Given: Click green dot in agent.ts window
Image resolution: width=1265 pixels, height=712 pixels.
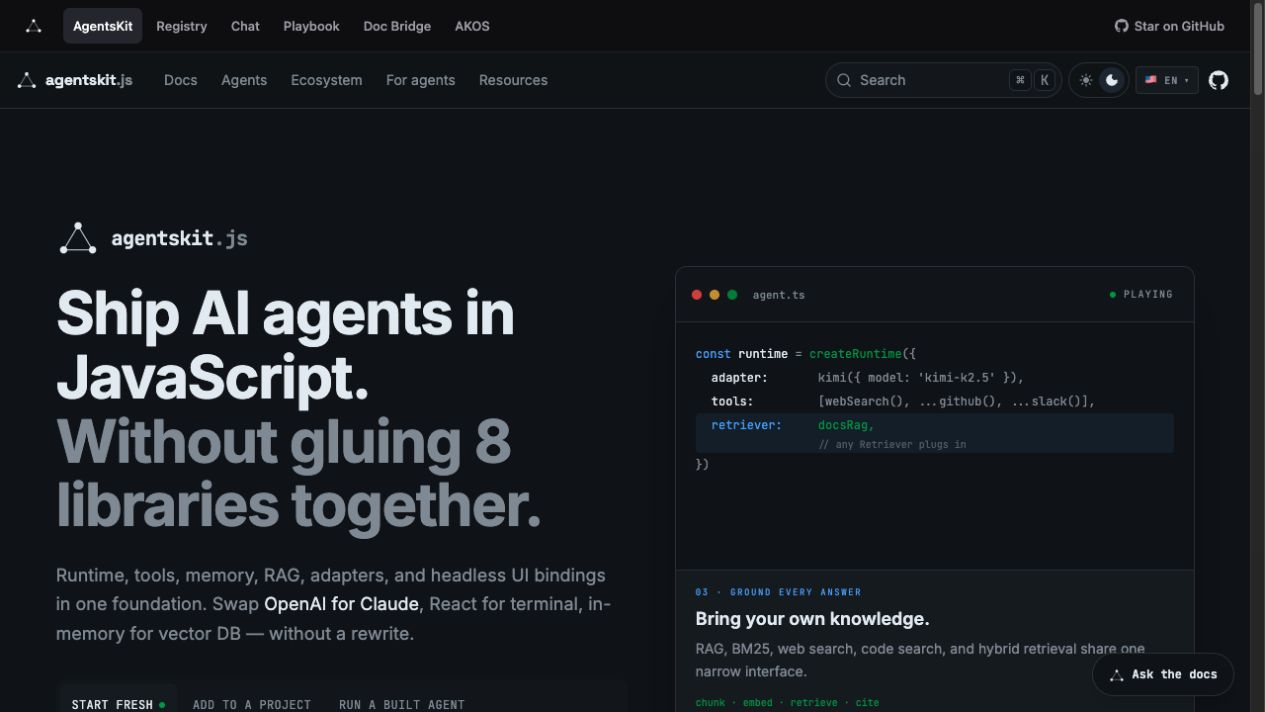Looking at the screenshot, I should pyautogui.click(x=732, y=295).
